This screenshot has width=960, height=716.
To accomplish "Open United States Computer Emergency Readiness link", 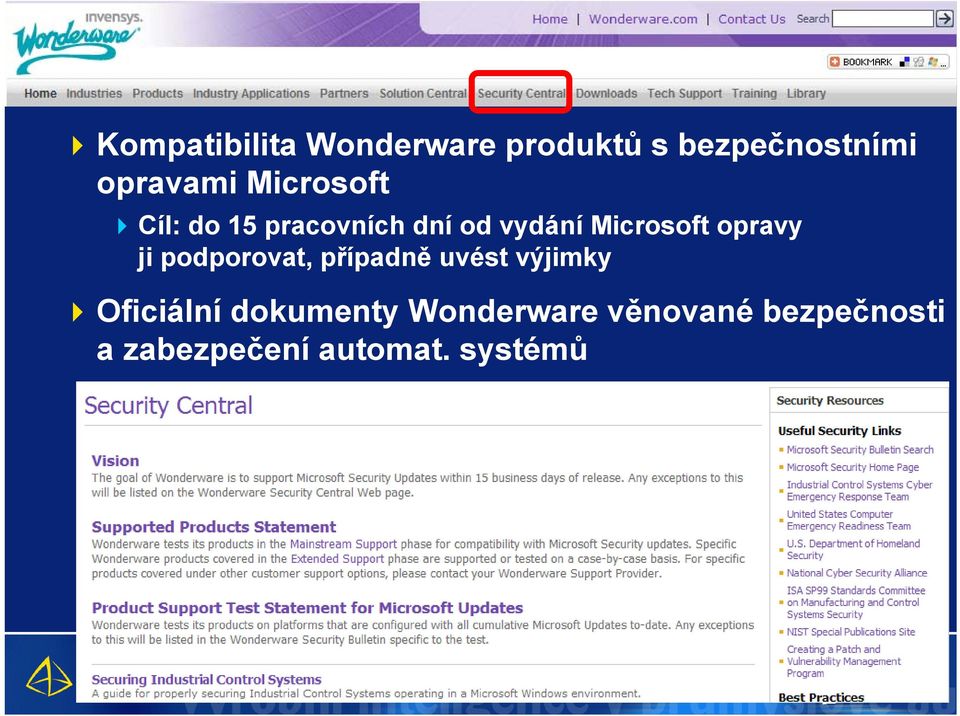I will 849,520.
